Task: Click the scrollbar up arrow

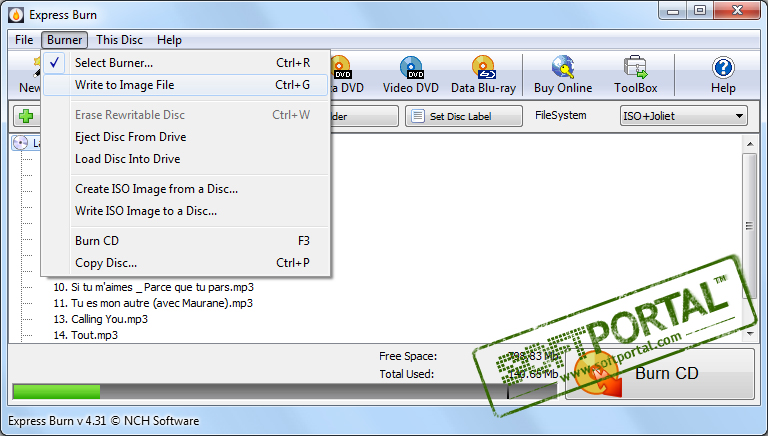Action: tap(750, 144)
